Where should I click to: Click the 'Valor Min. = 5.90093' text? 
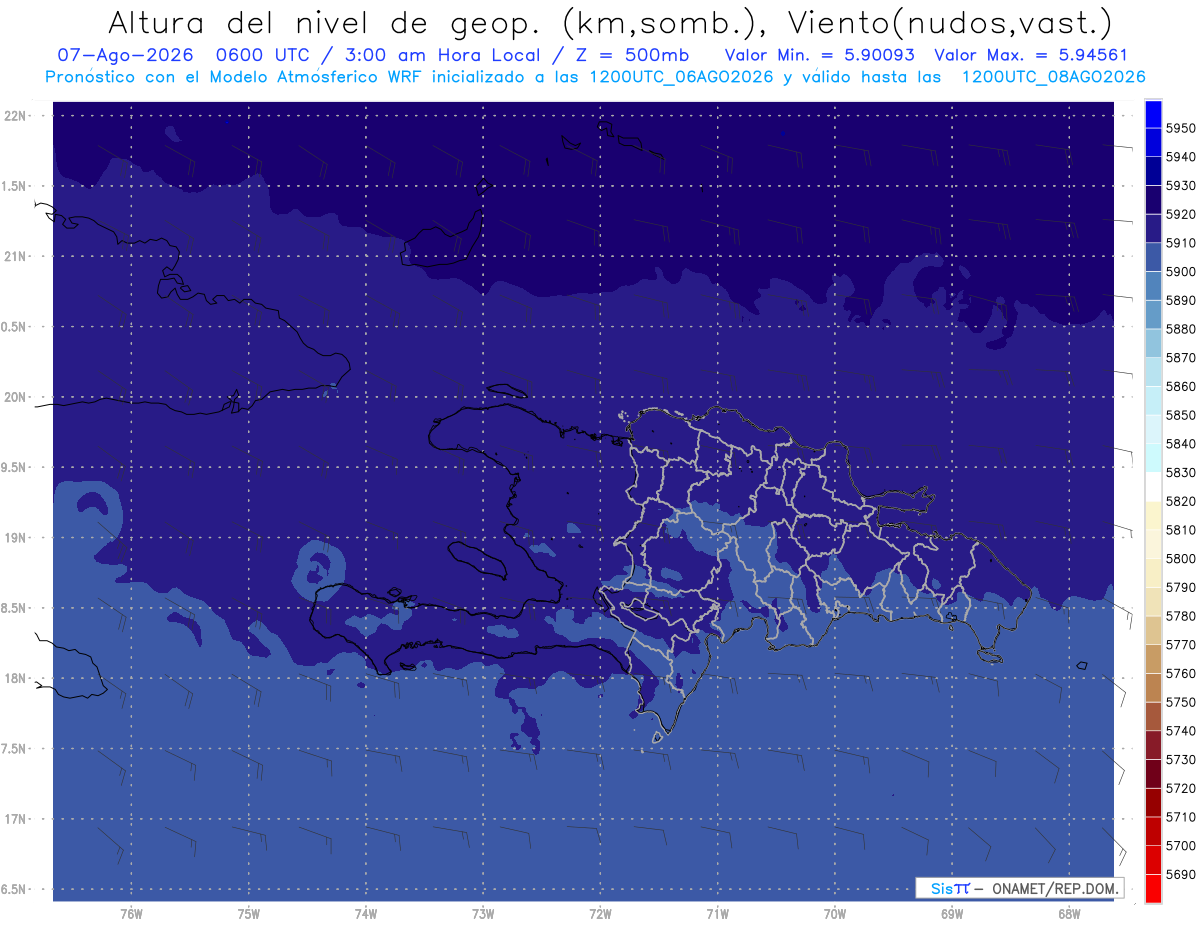click(x=819, y=55)
